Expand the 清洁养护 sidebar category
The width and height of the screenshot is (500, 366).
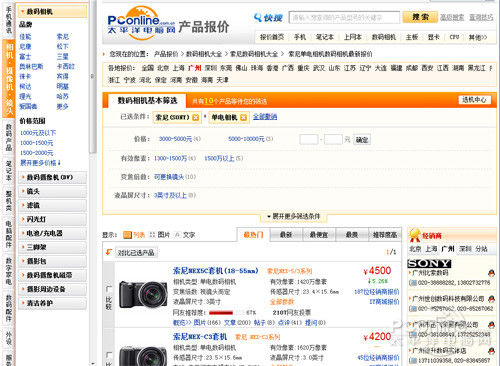[53, 303]
